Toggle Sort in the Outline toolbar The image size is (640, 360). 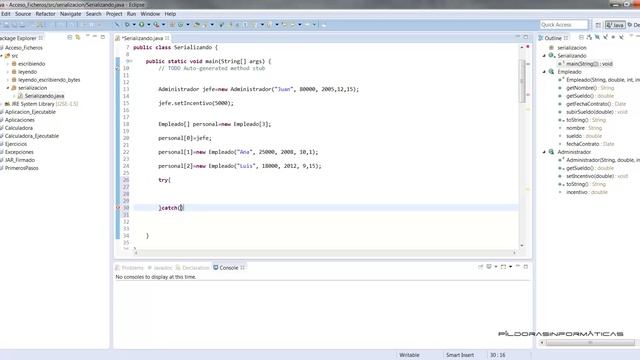click(x=589, y=37)
